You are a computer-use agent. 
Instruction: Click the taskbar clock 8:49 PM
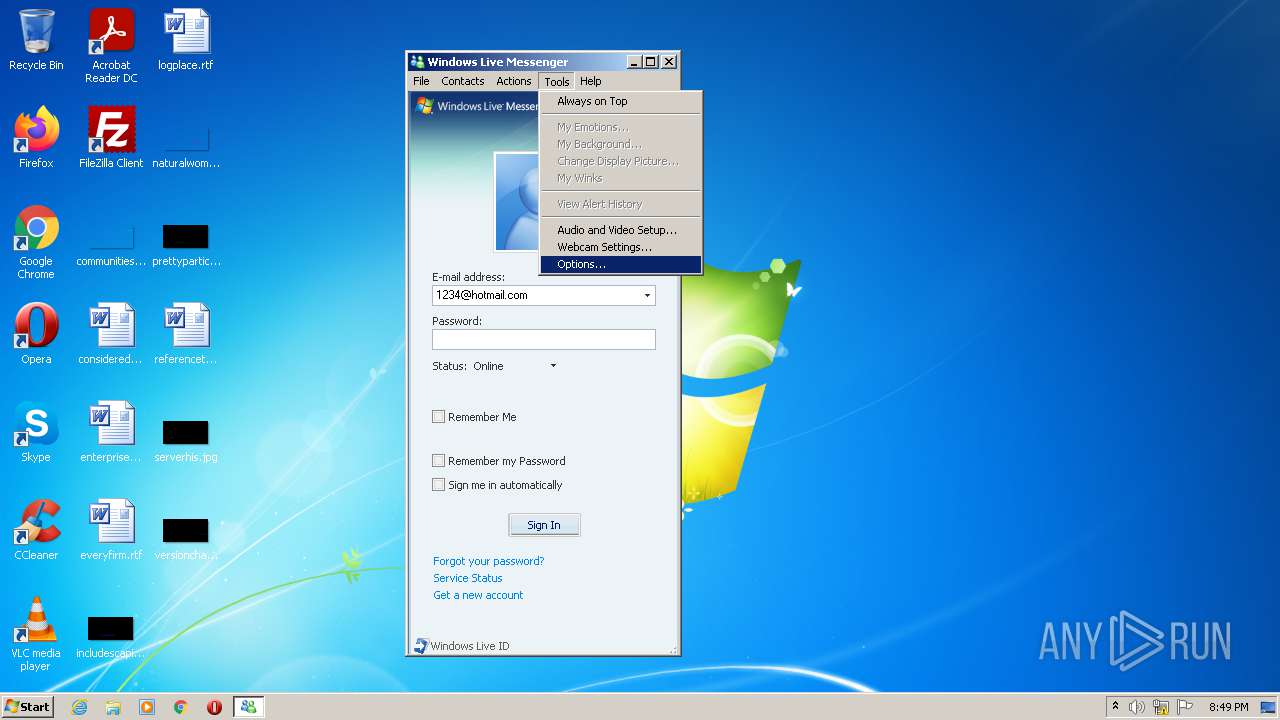click(1228, 707)
